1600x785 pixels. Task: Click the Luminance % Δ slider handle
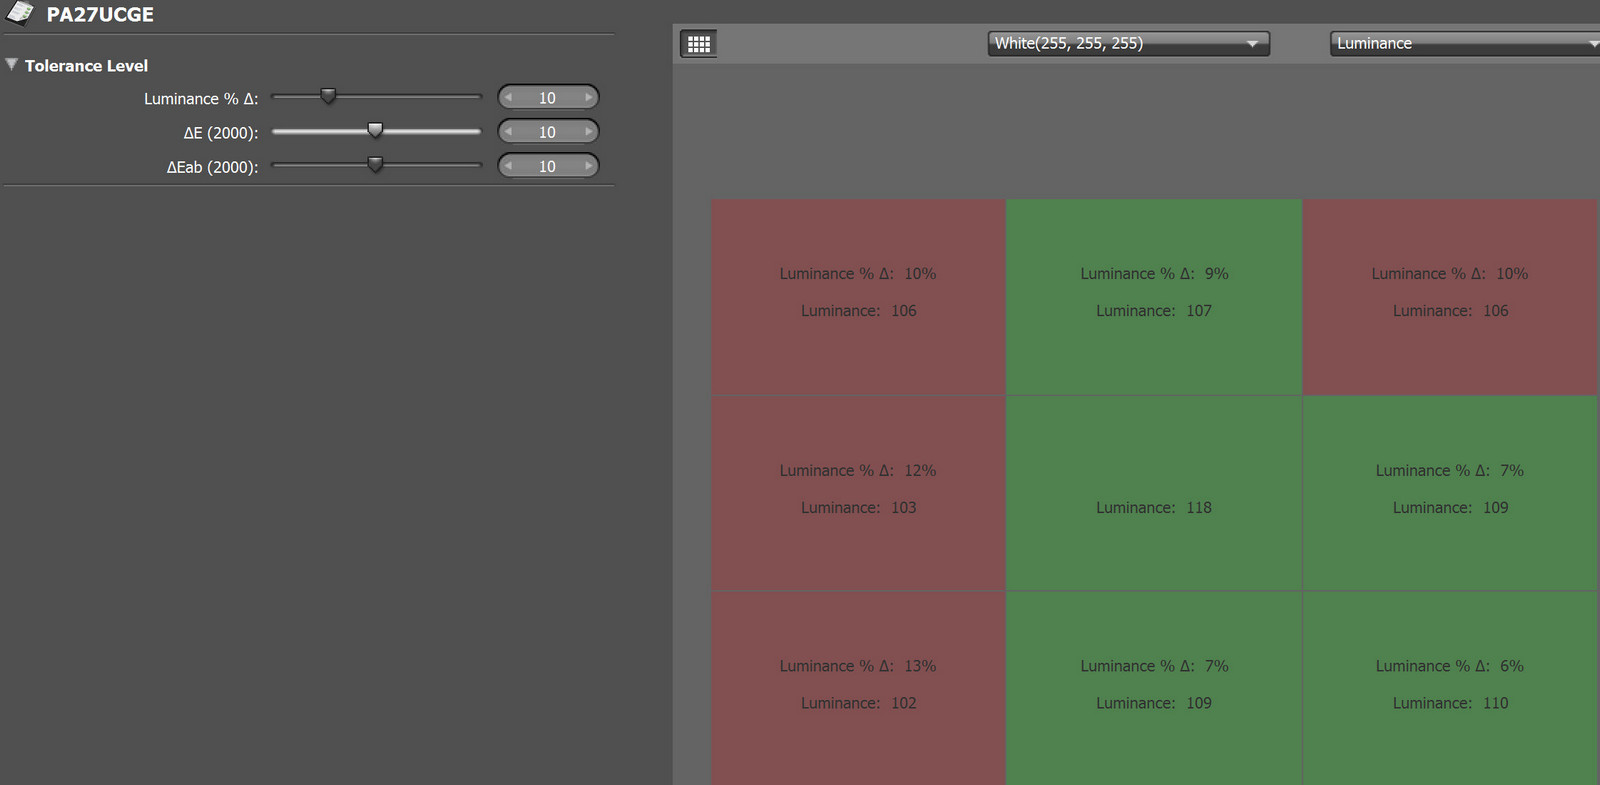[x=328, y=96]
